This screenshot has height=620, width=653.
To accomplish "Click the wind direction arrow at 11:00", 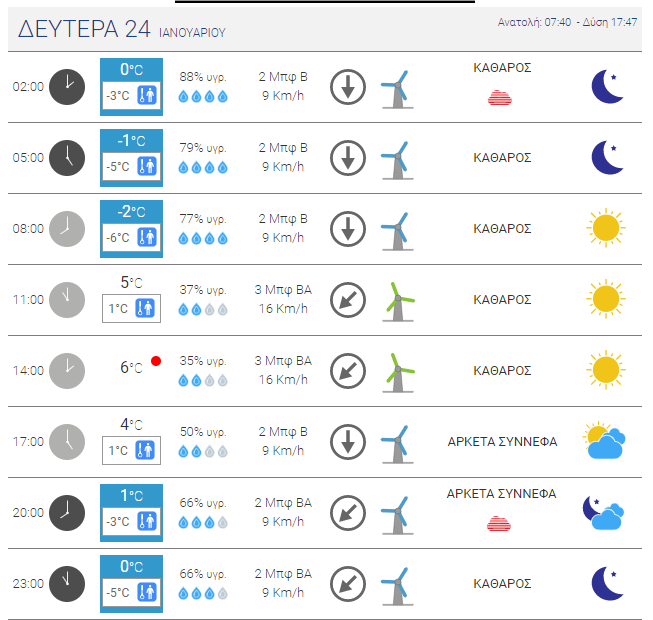I will (x=348, y=299).
